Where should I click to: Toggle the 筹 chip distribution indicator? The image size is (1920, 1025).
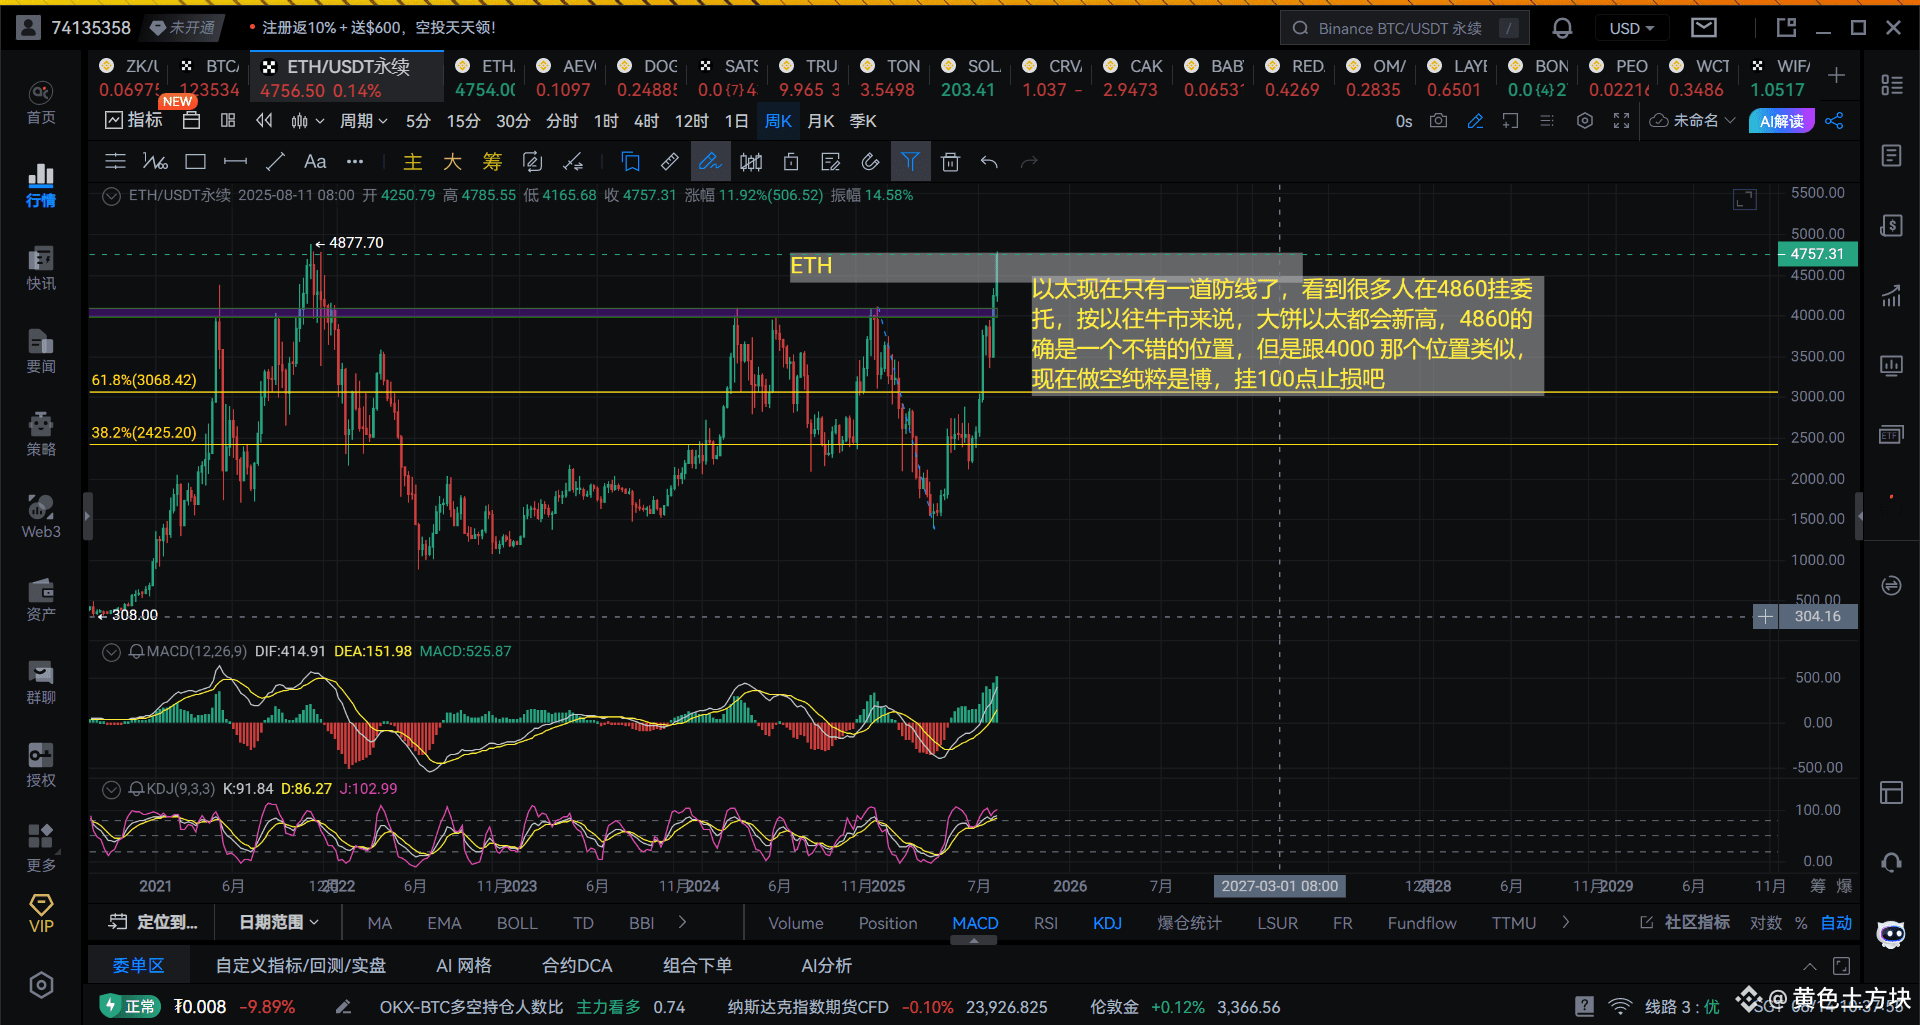pos(492,161)
